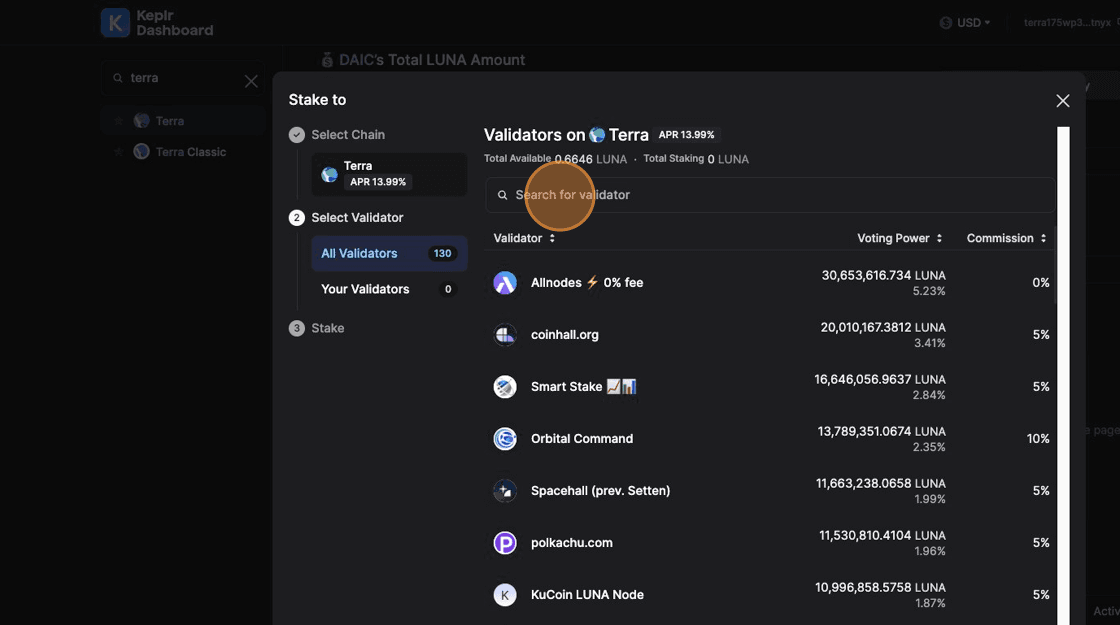Image resolution: width=1120 pixels, height=625 pixels.
Task: Select the Terra chain card
Action: pos(389,174)
